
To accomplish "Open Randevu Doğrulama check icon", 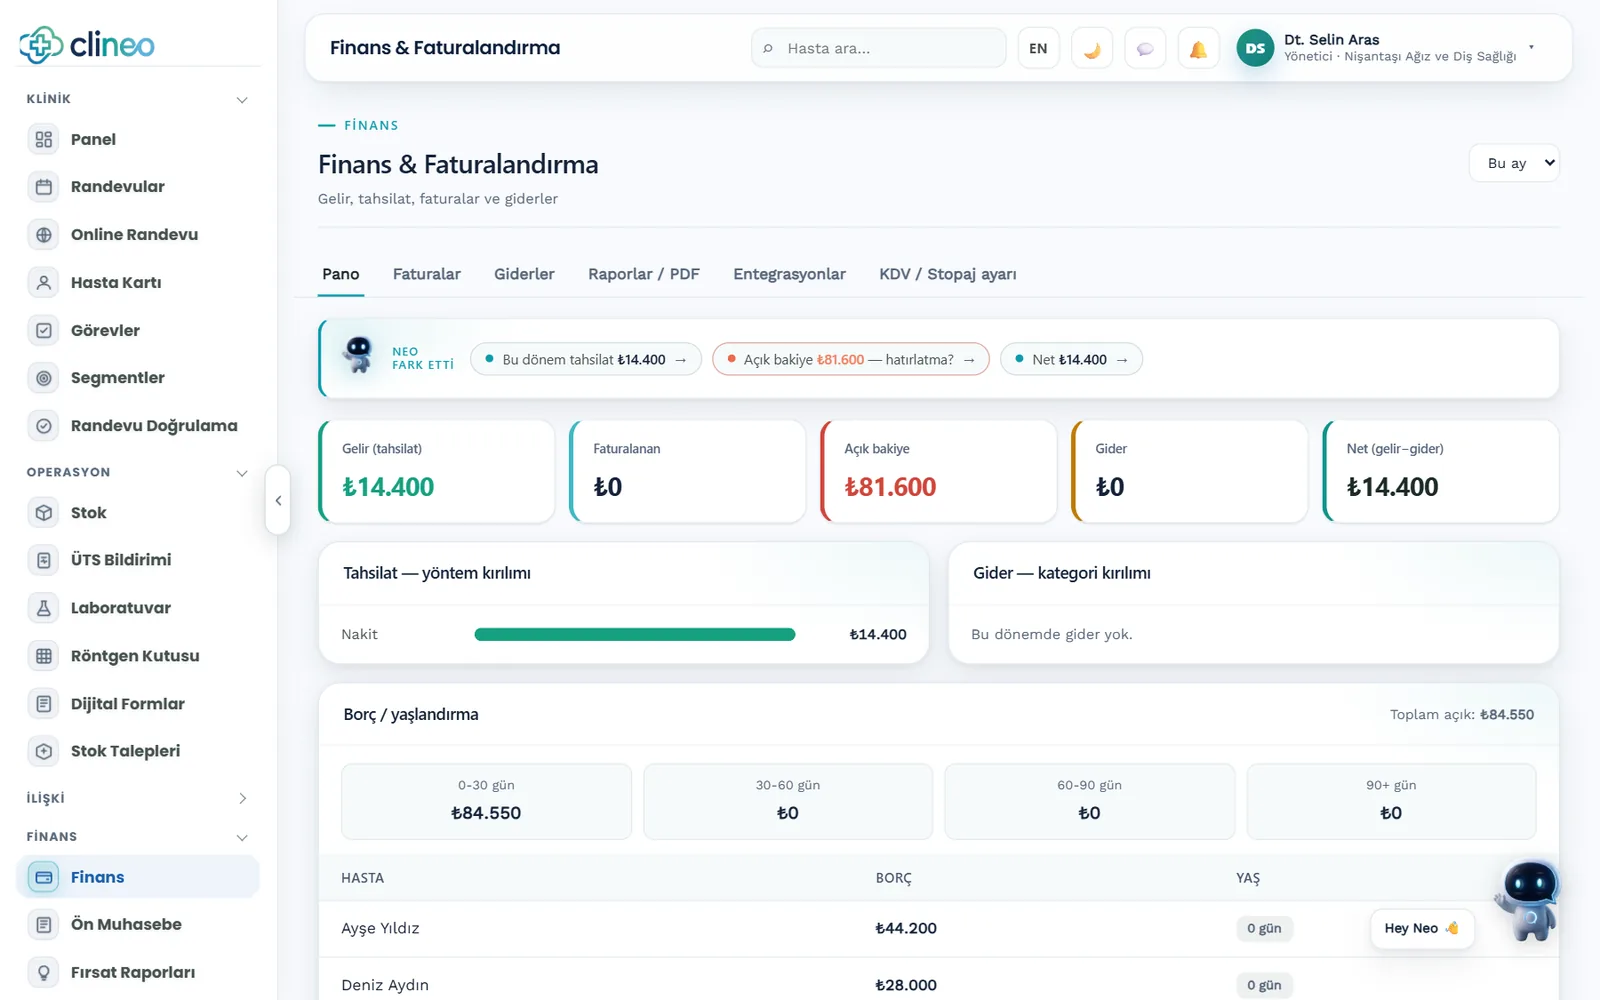I will pos(44,426).
